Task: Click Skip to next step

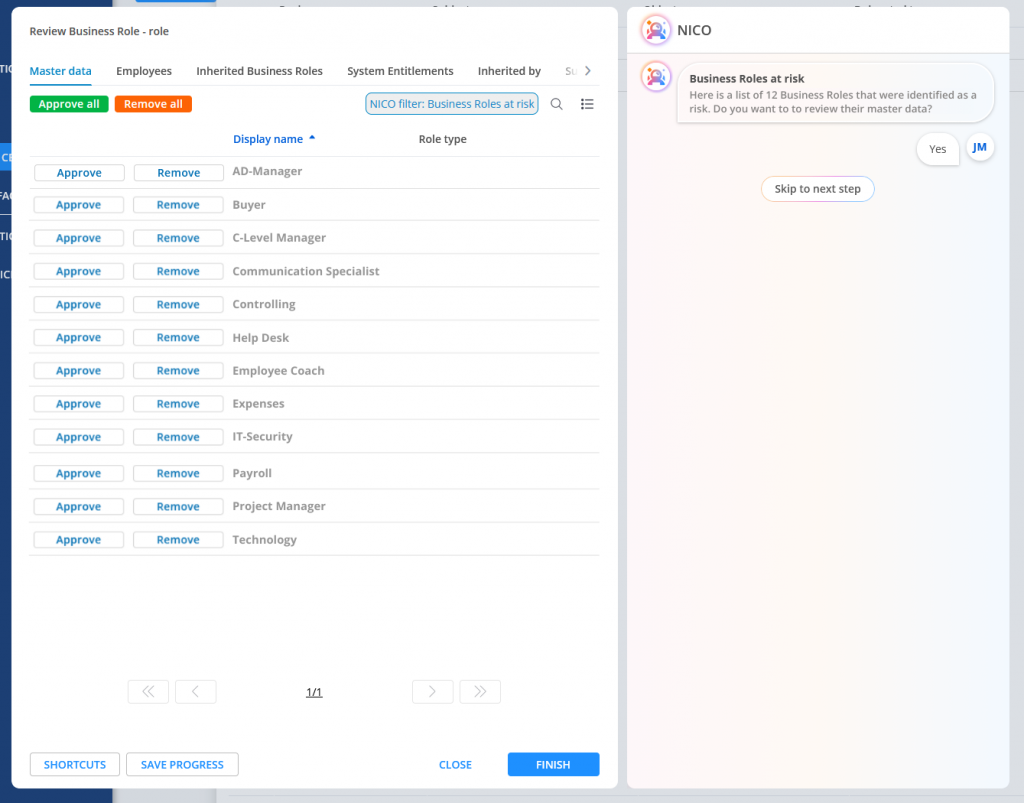Action: click(x=817, y=189)
